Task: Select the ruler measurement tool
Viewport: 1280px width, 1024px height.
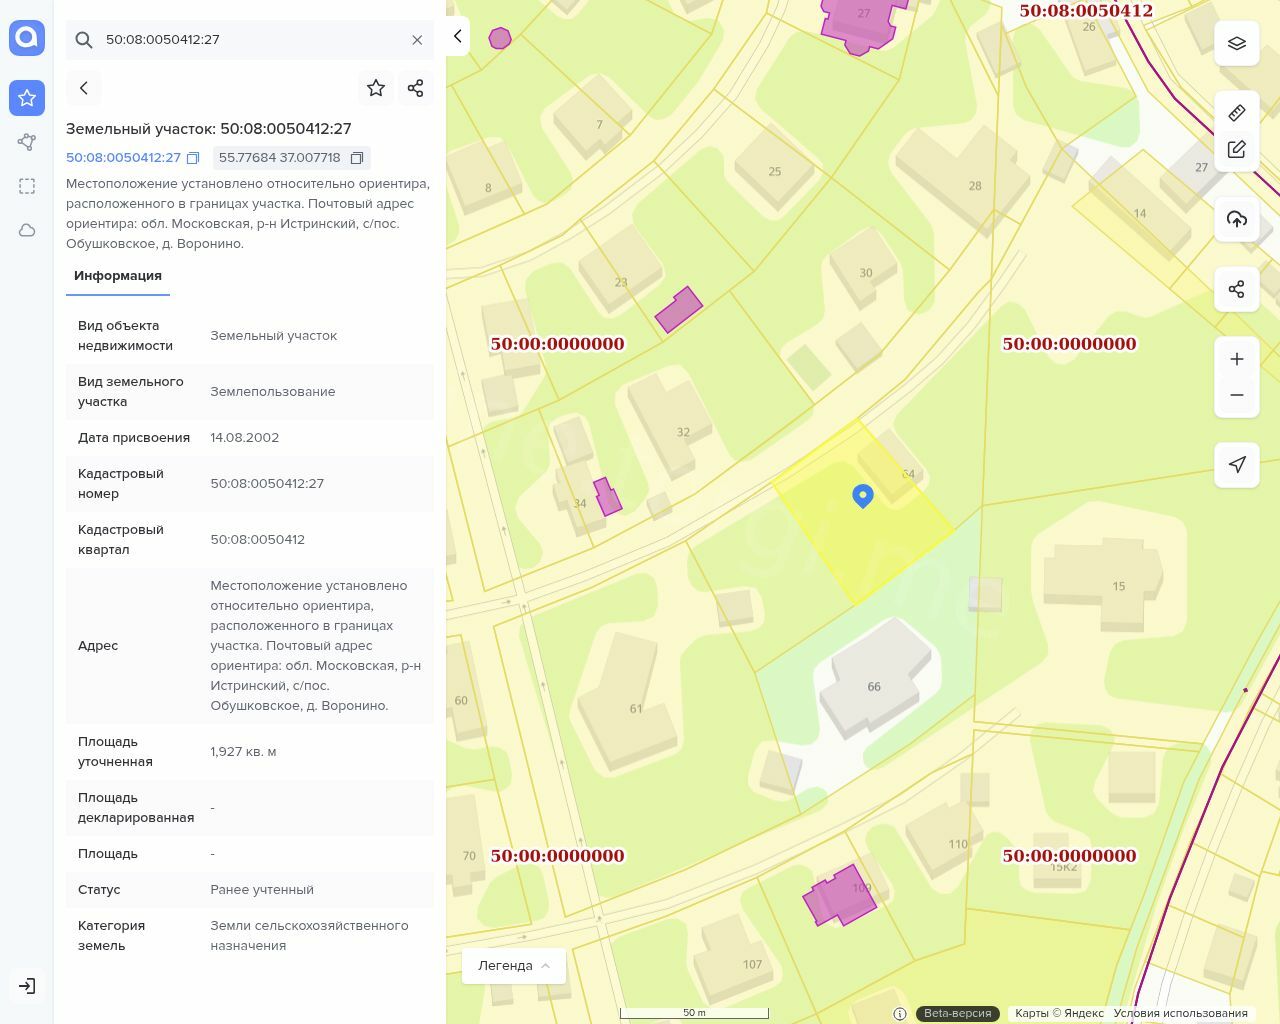Action: coord(1237,113)
